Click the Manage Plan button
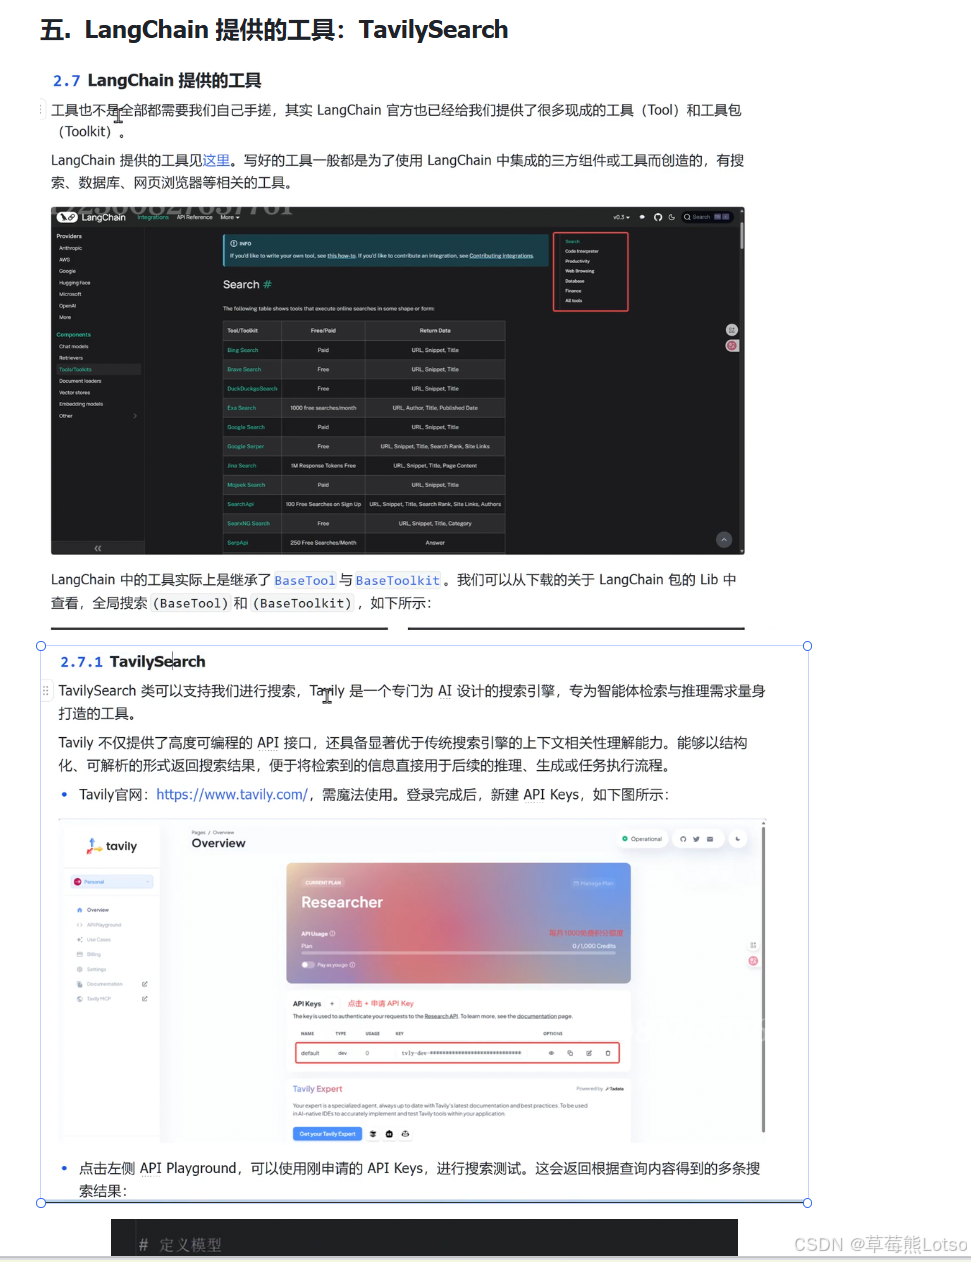Image resolution: width=971 pixels, height=1262 pixels. pyautogui.click(x=593, y=883)
